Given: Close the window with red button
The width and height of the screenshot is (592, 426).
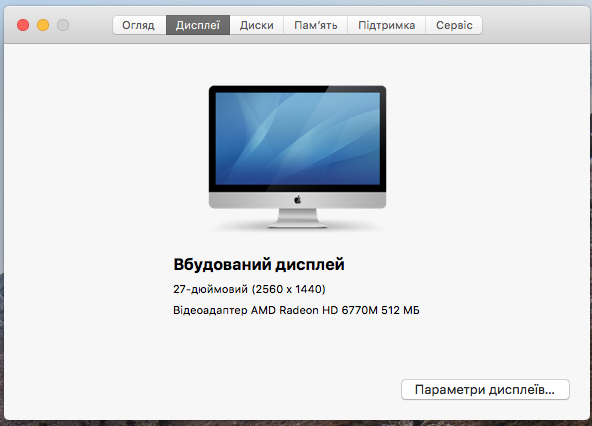Looking at the screenshot, I should [23, 25].
